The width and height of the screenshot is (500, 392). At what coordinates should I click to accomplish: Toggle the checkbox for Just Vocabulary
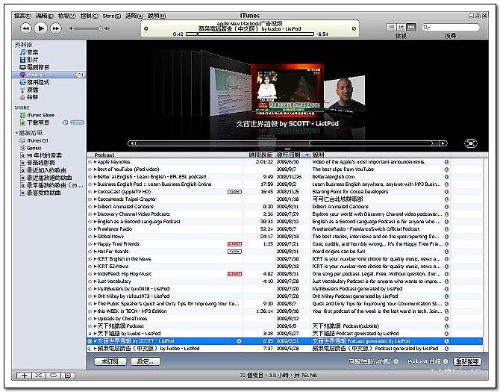coord(90,281)
